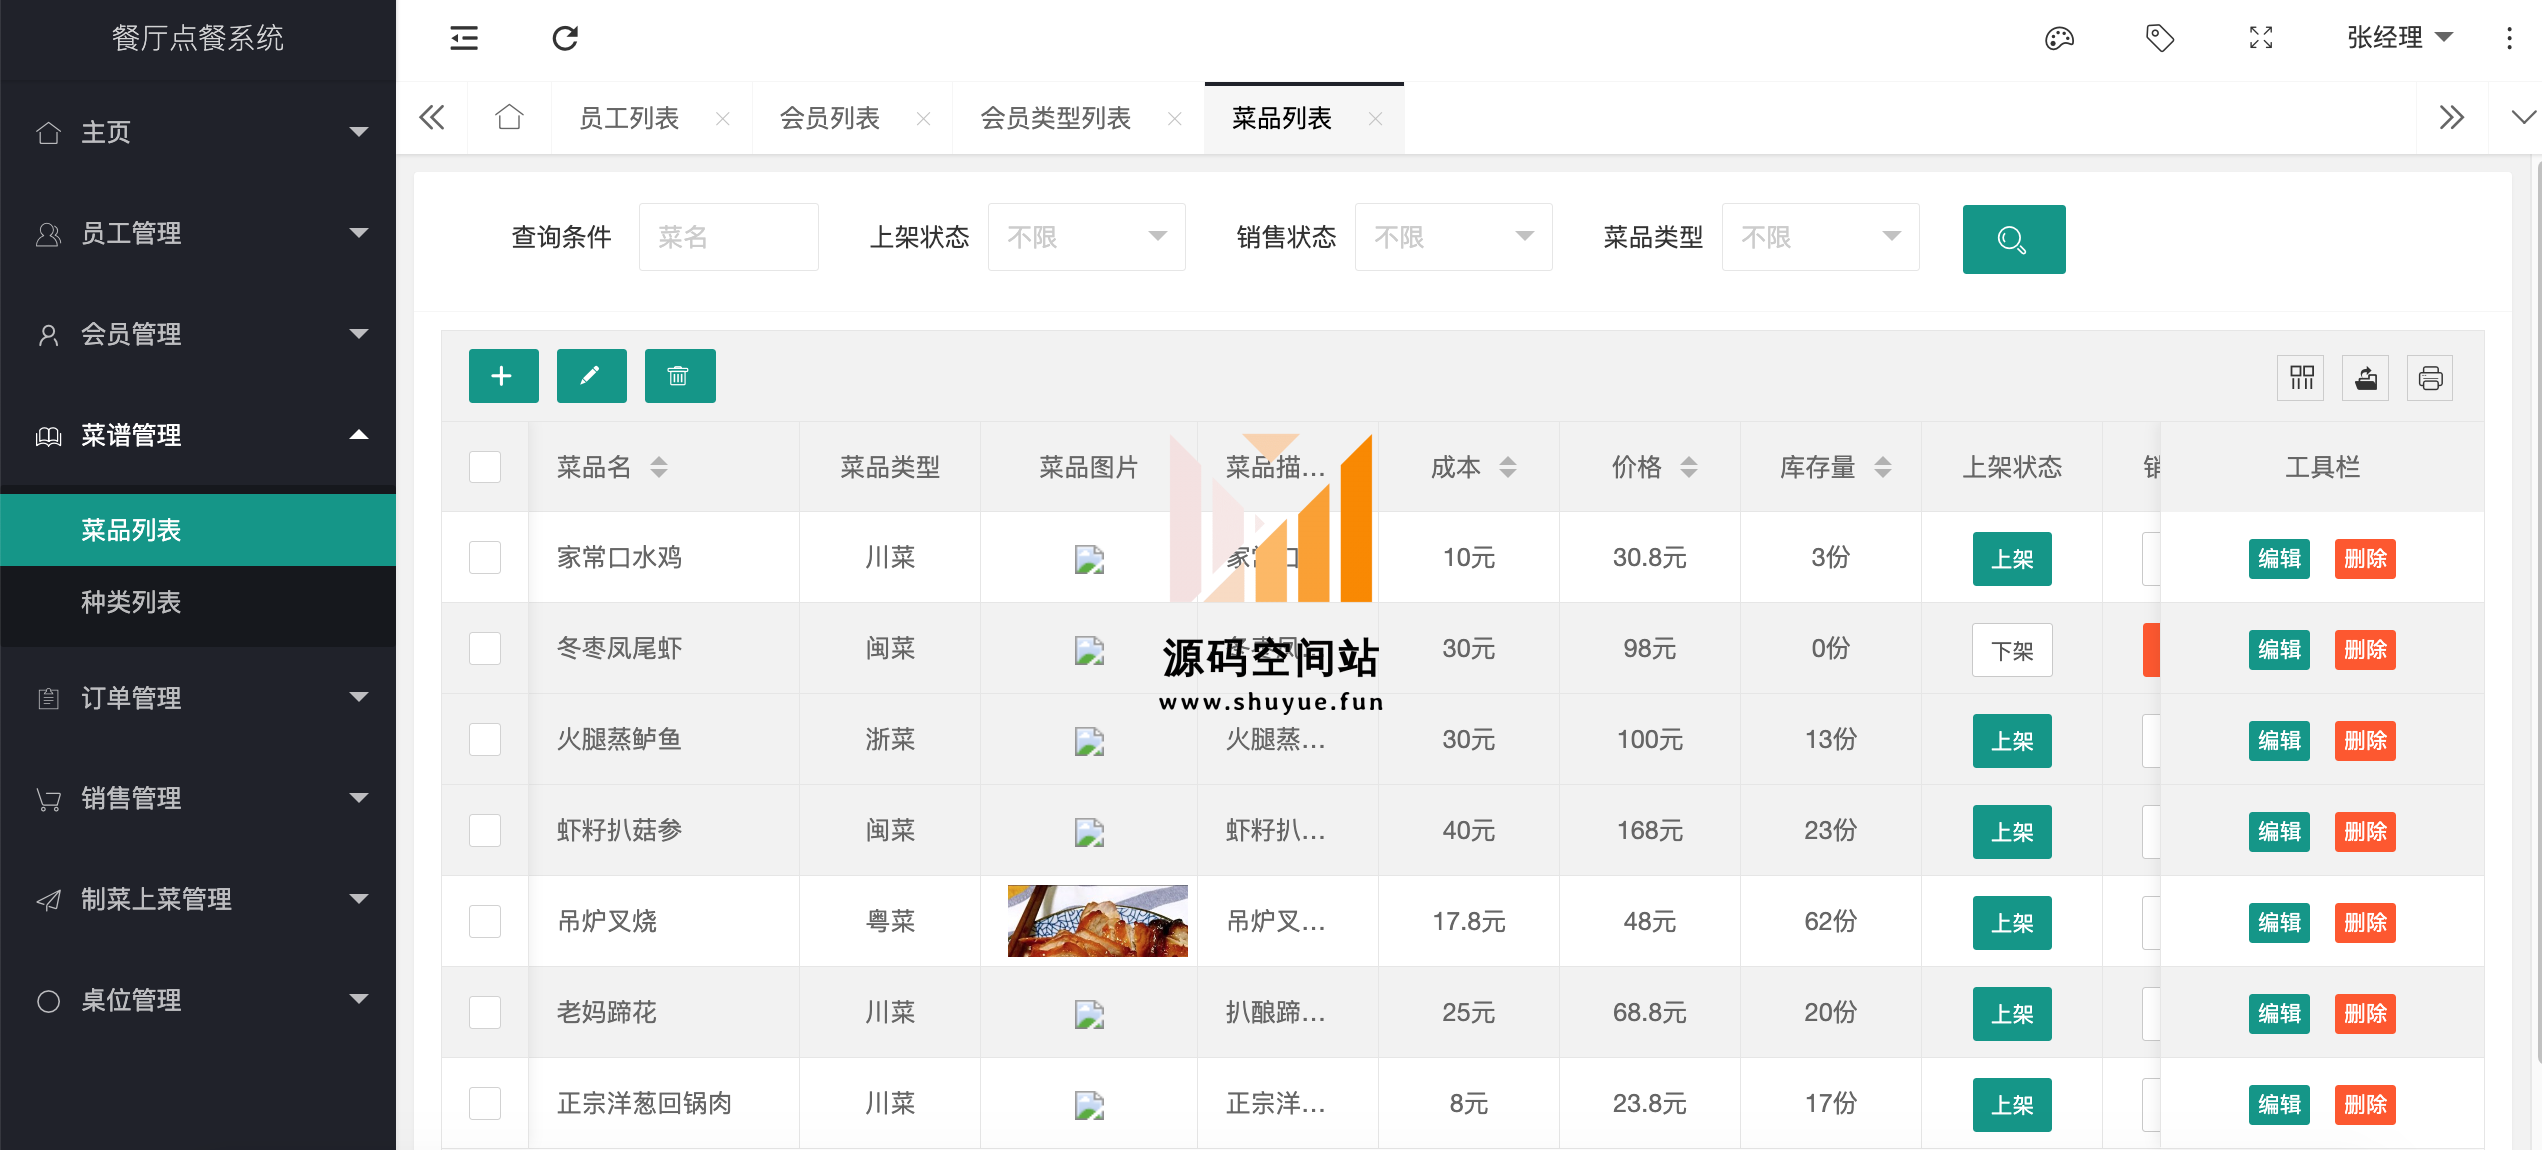Viewport: 2542px width, 1150px height.
Task: Open the theme palette icon
Action: click(x=2059, y=38)
